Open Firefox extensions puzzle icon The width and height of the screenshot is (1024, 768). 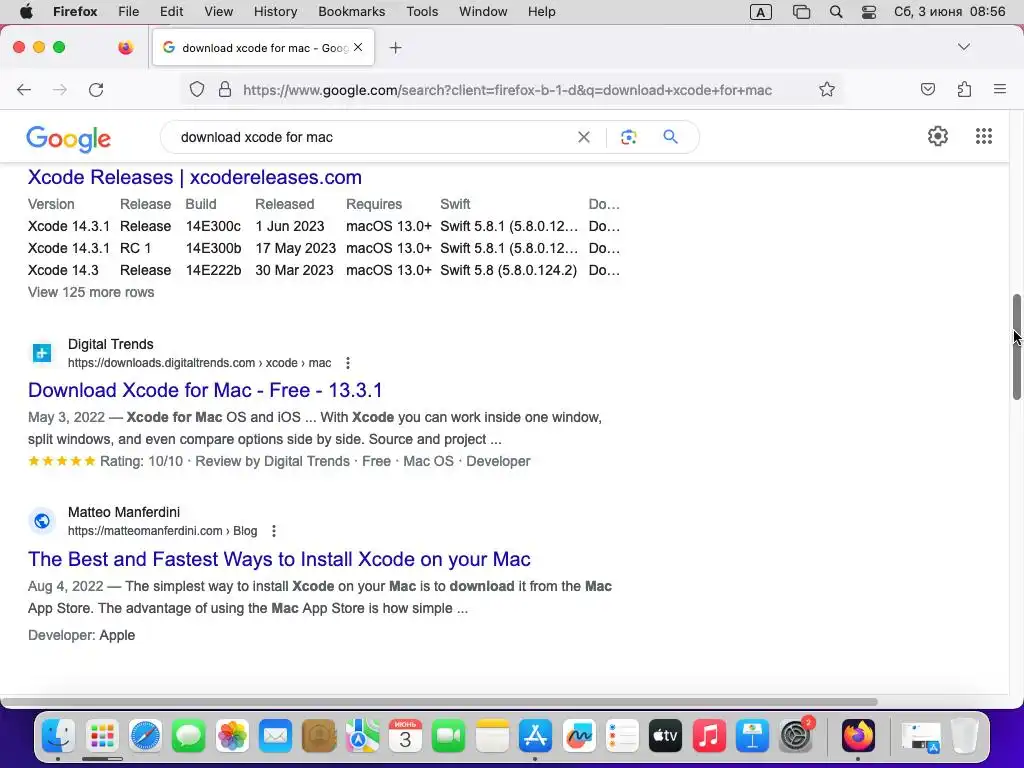pos(964,89)
